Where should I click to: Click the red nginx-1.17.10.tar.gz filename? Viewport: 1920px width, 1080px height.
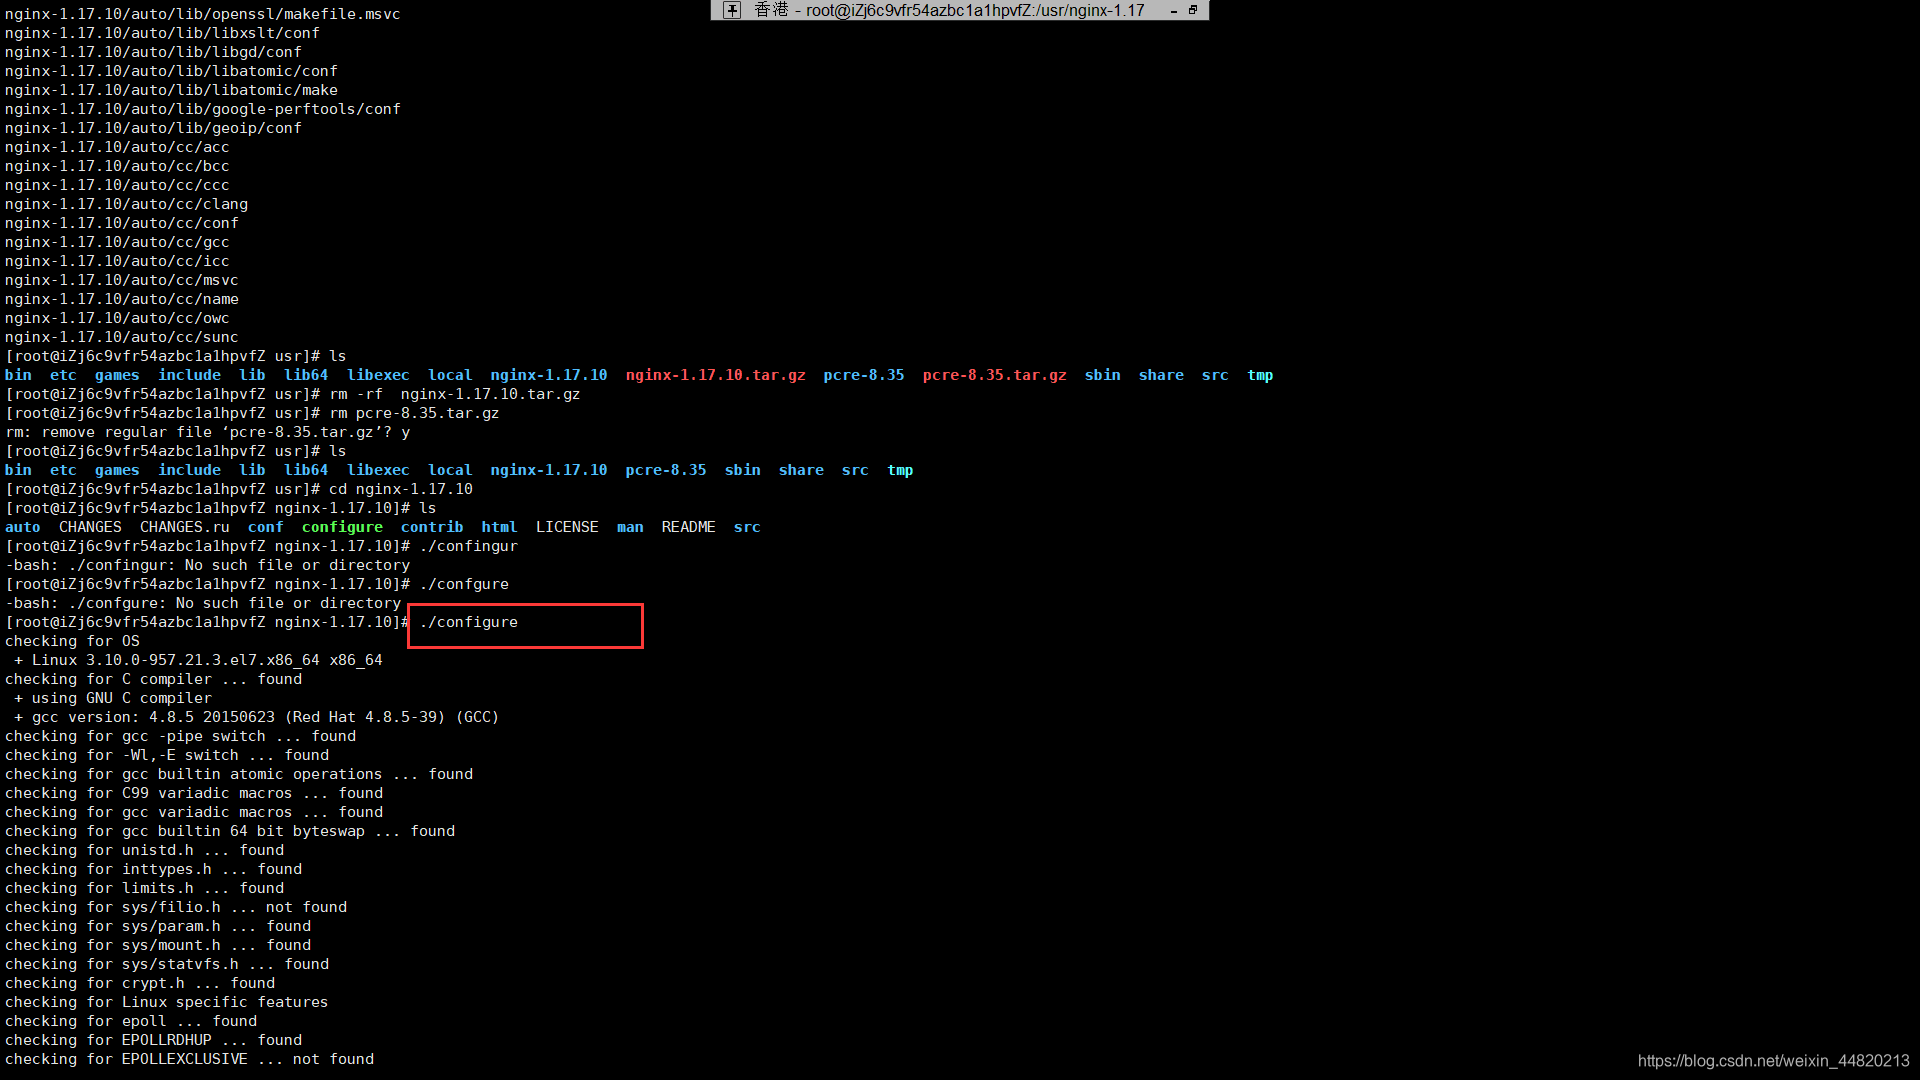click(715, 375)
